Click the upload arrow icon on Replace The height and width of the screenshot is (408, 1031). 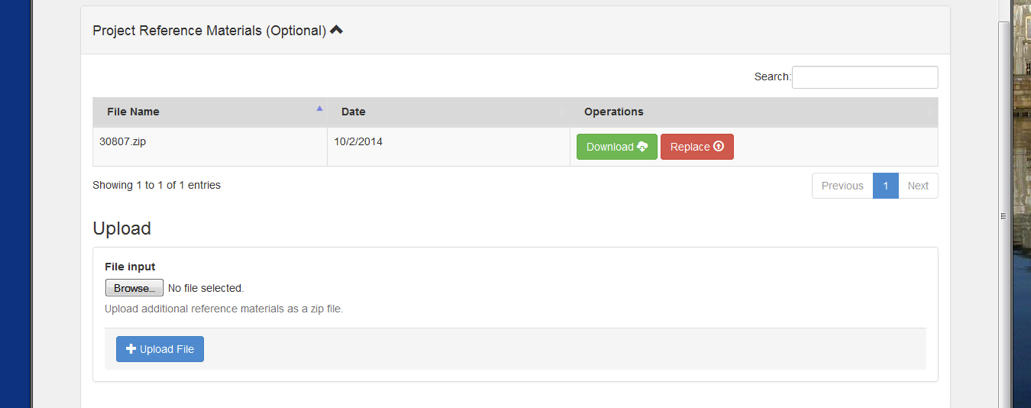718,147
